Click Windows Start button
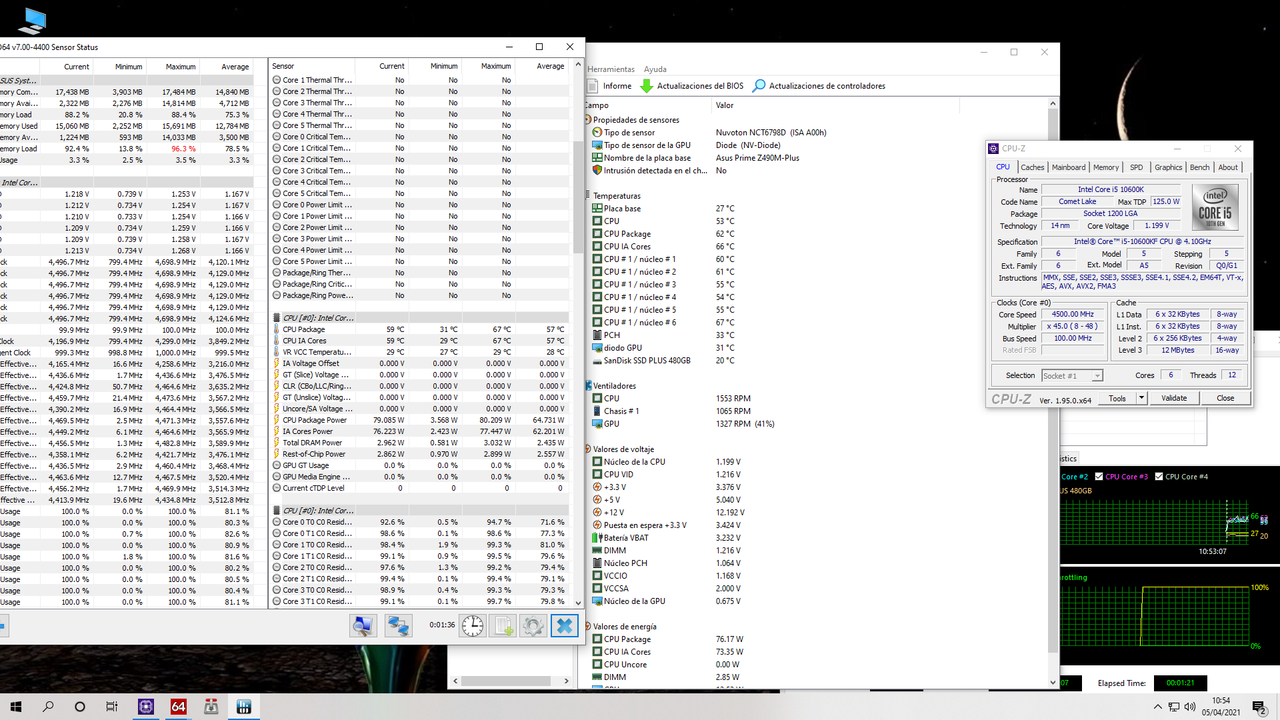The height and width of the screenshot is (720, 1280). [x=16, y=706]
